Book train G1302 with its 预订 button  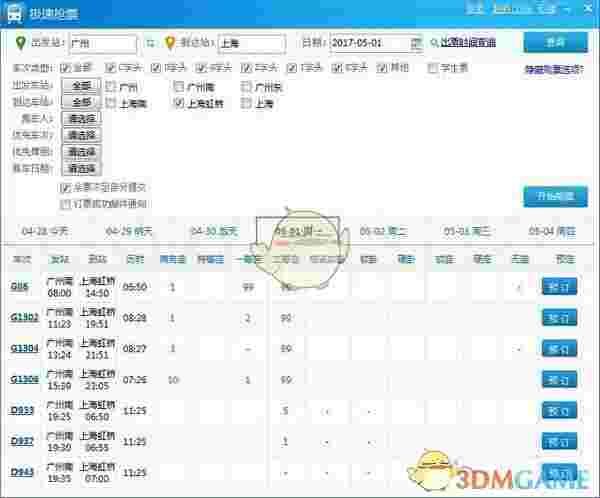pyautogui.click(x=559, y=318)
